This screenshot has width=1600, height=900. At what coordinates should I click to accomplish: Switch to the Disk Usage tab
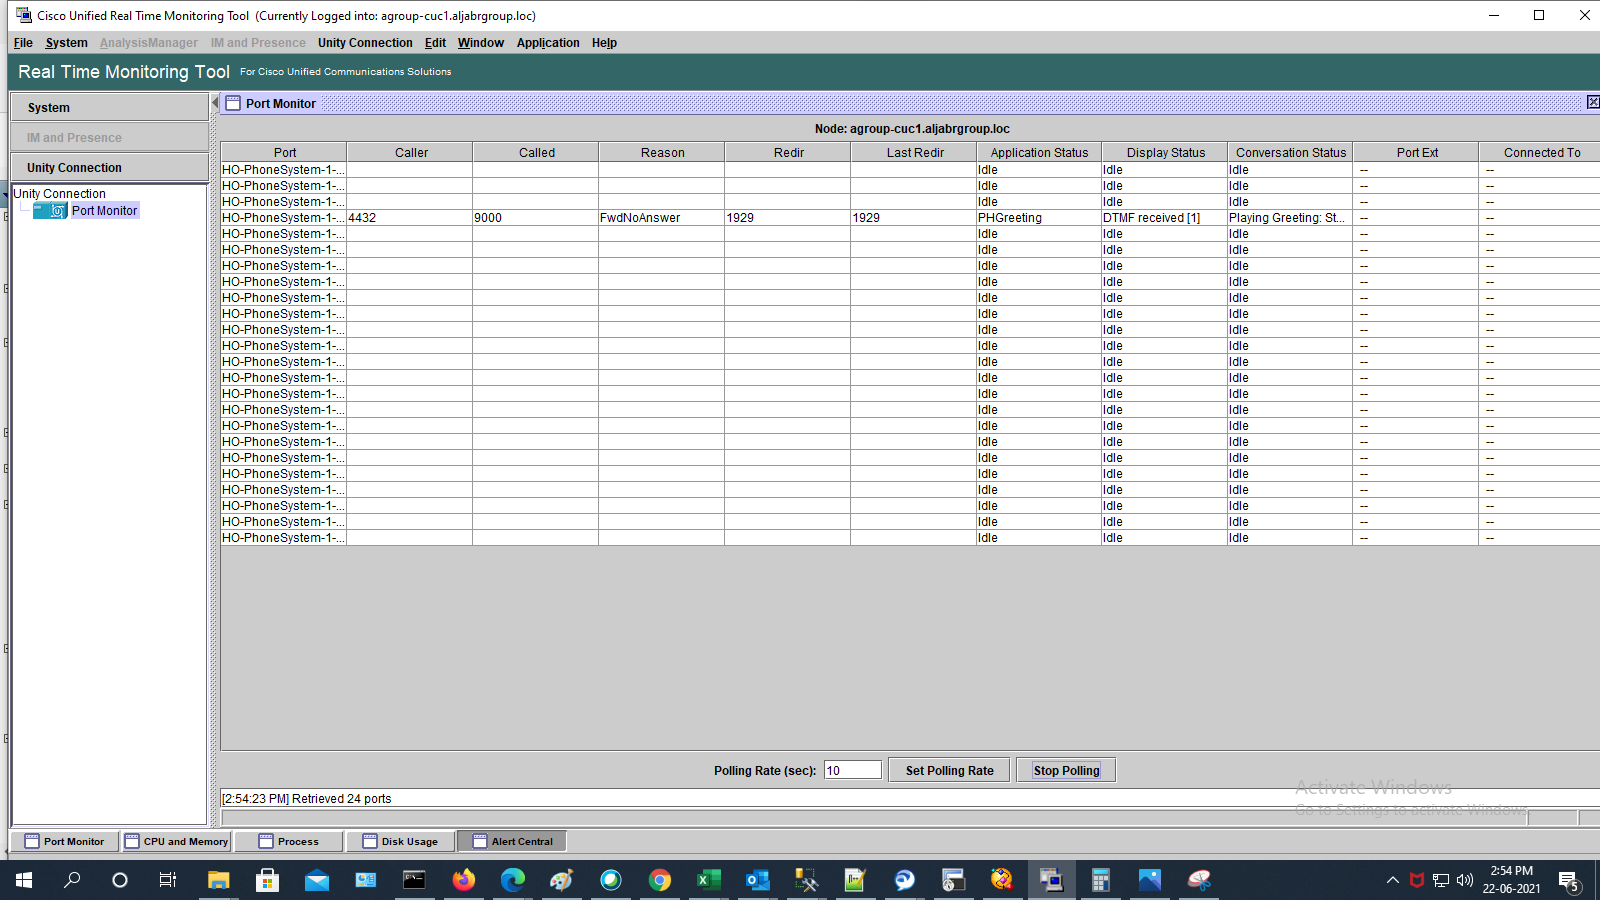[400, 841]
